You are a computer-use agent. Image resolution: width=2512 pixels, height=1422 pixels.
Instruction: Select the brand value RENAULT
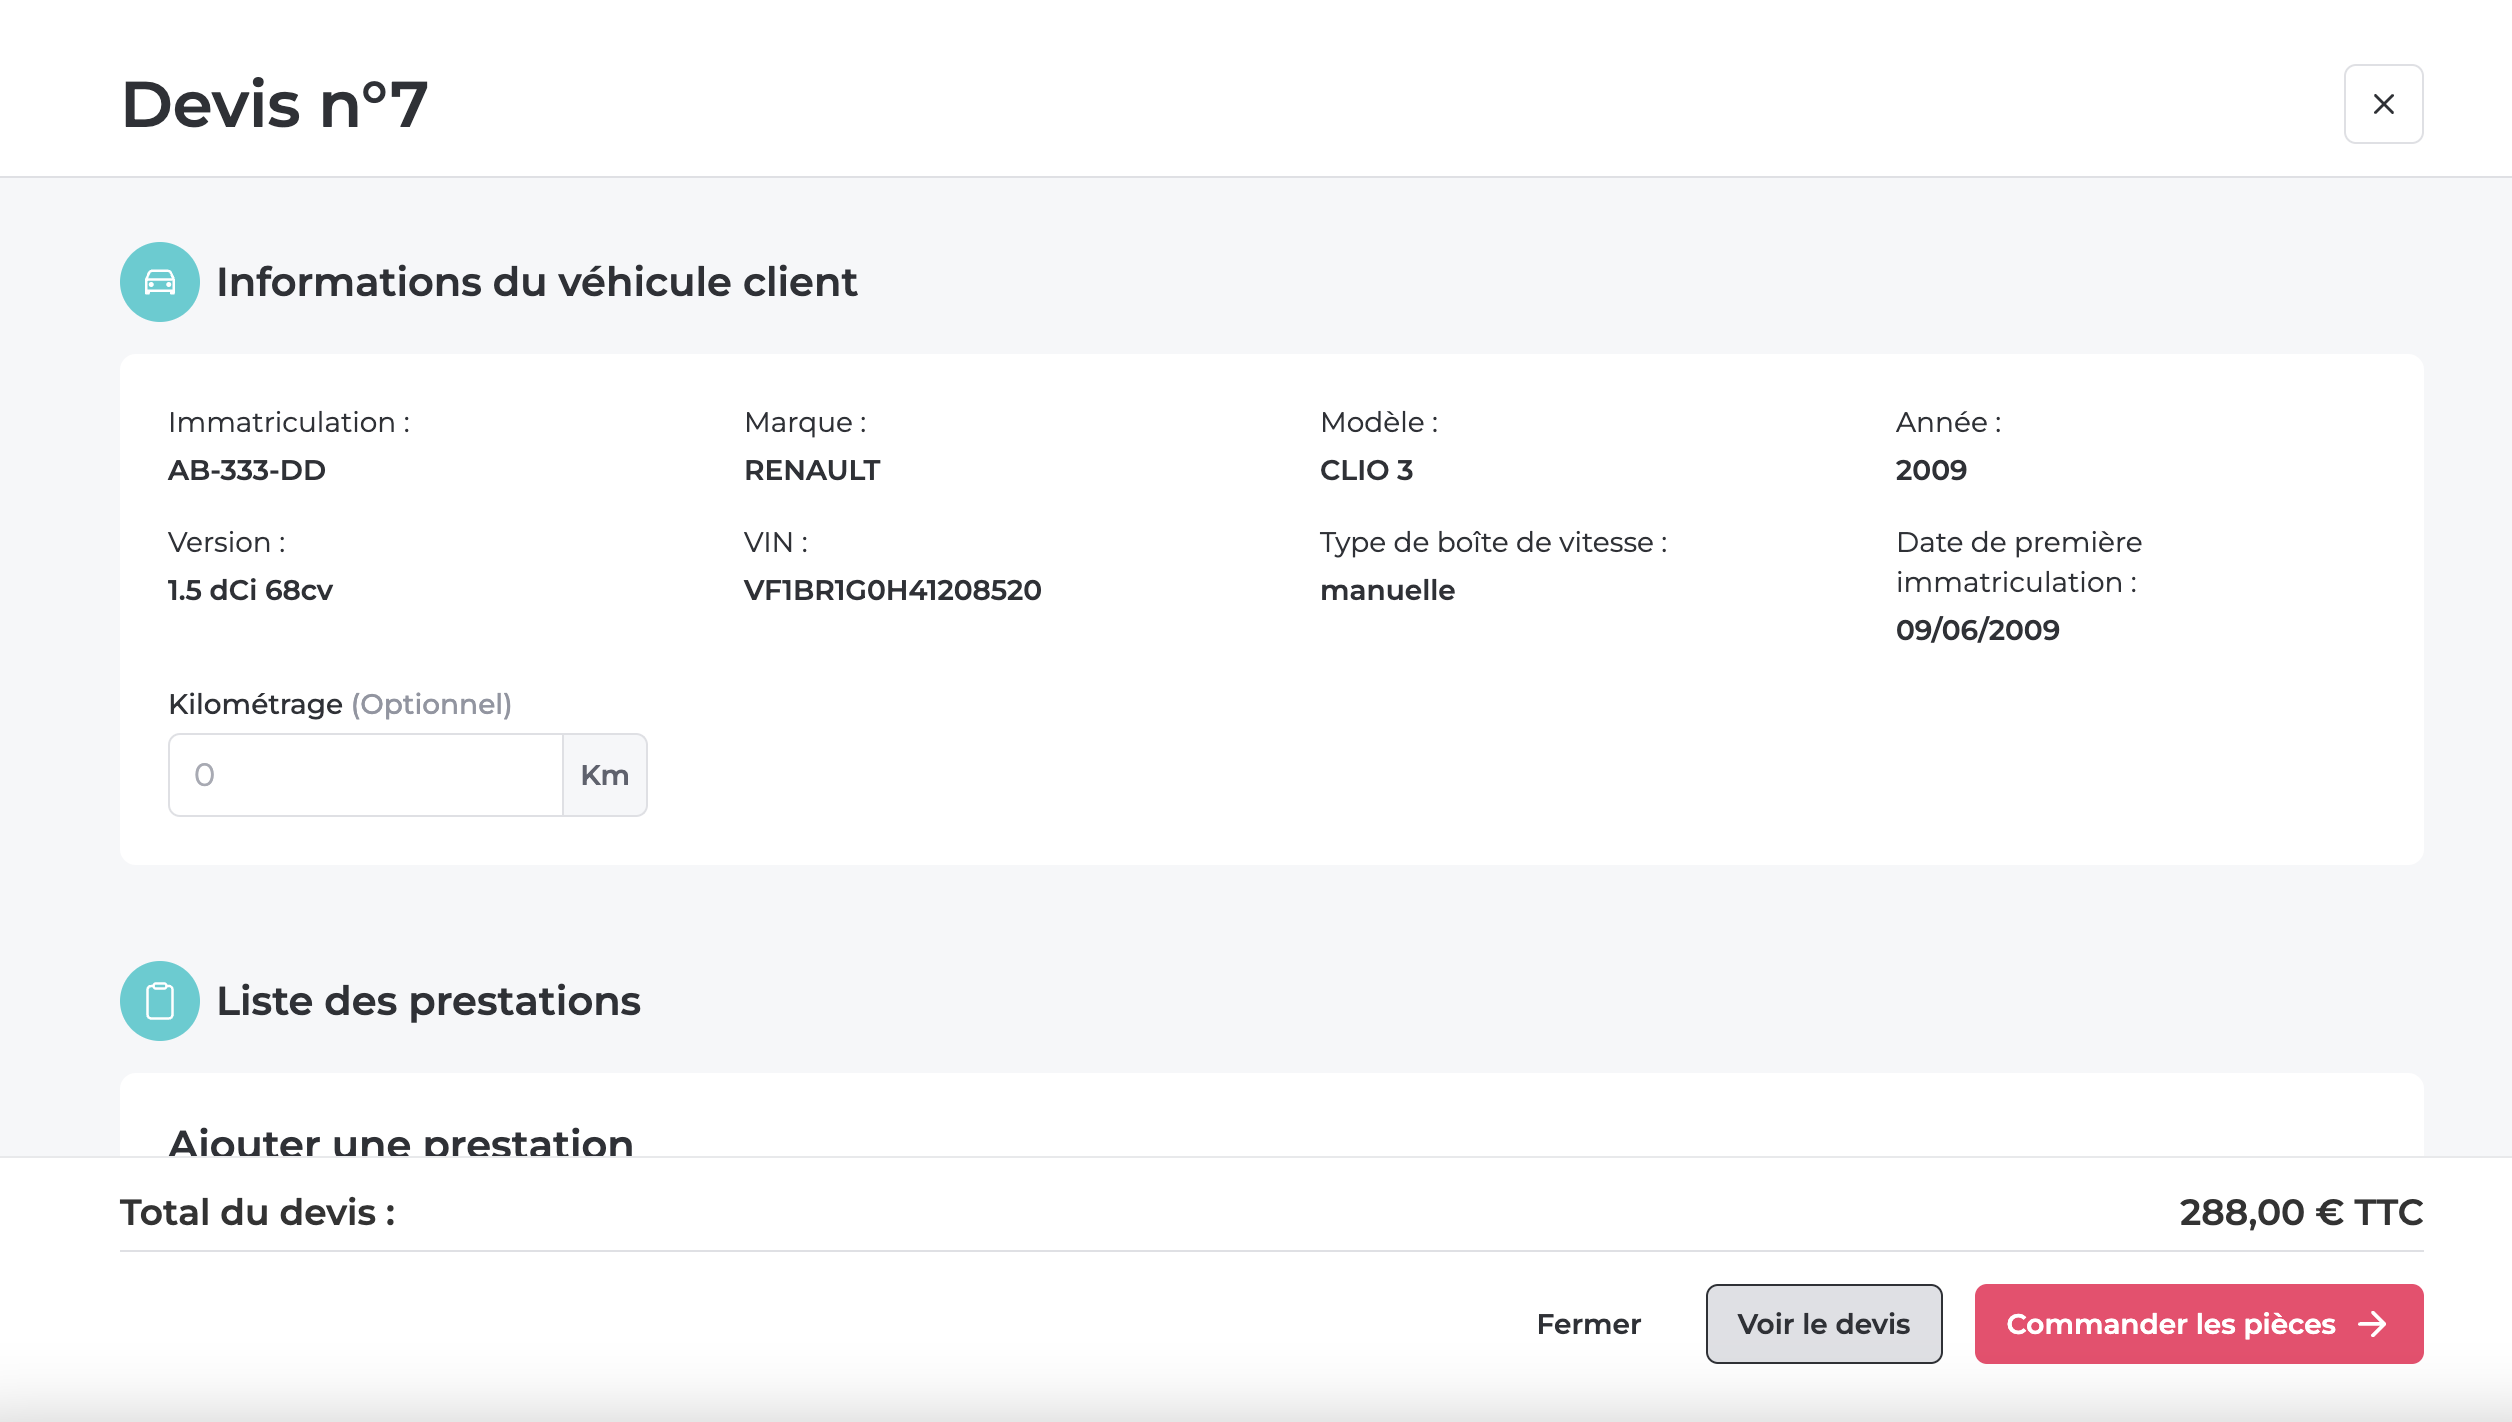[x=812, y=470]
